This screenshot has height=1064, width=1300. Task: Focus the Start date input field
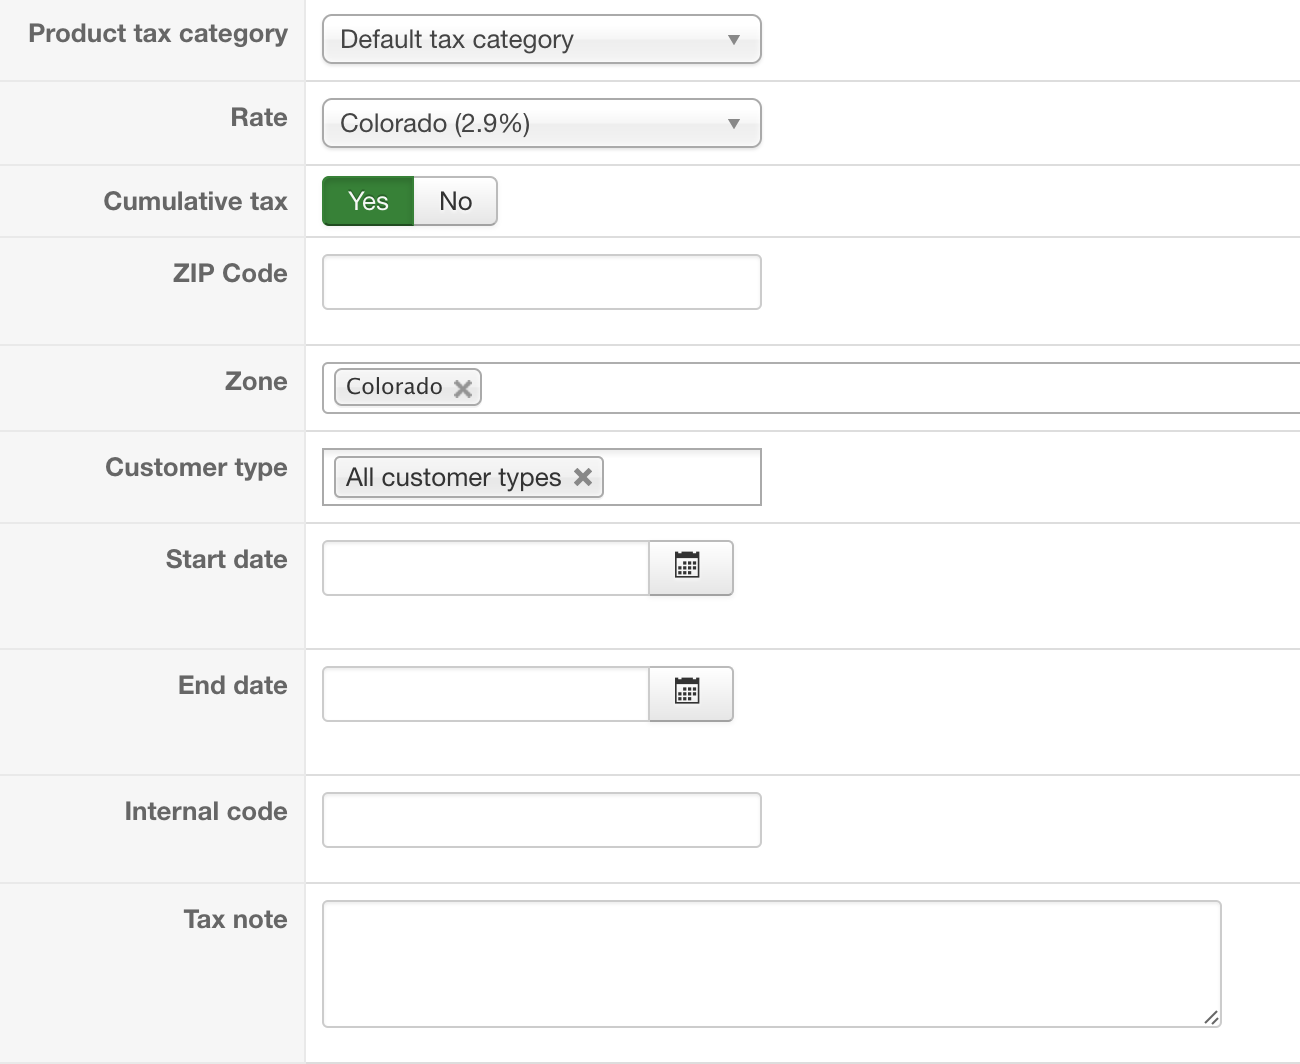coord(486,568)
